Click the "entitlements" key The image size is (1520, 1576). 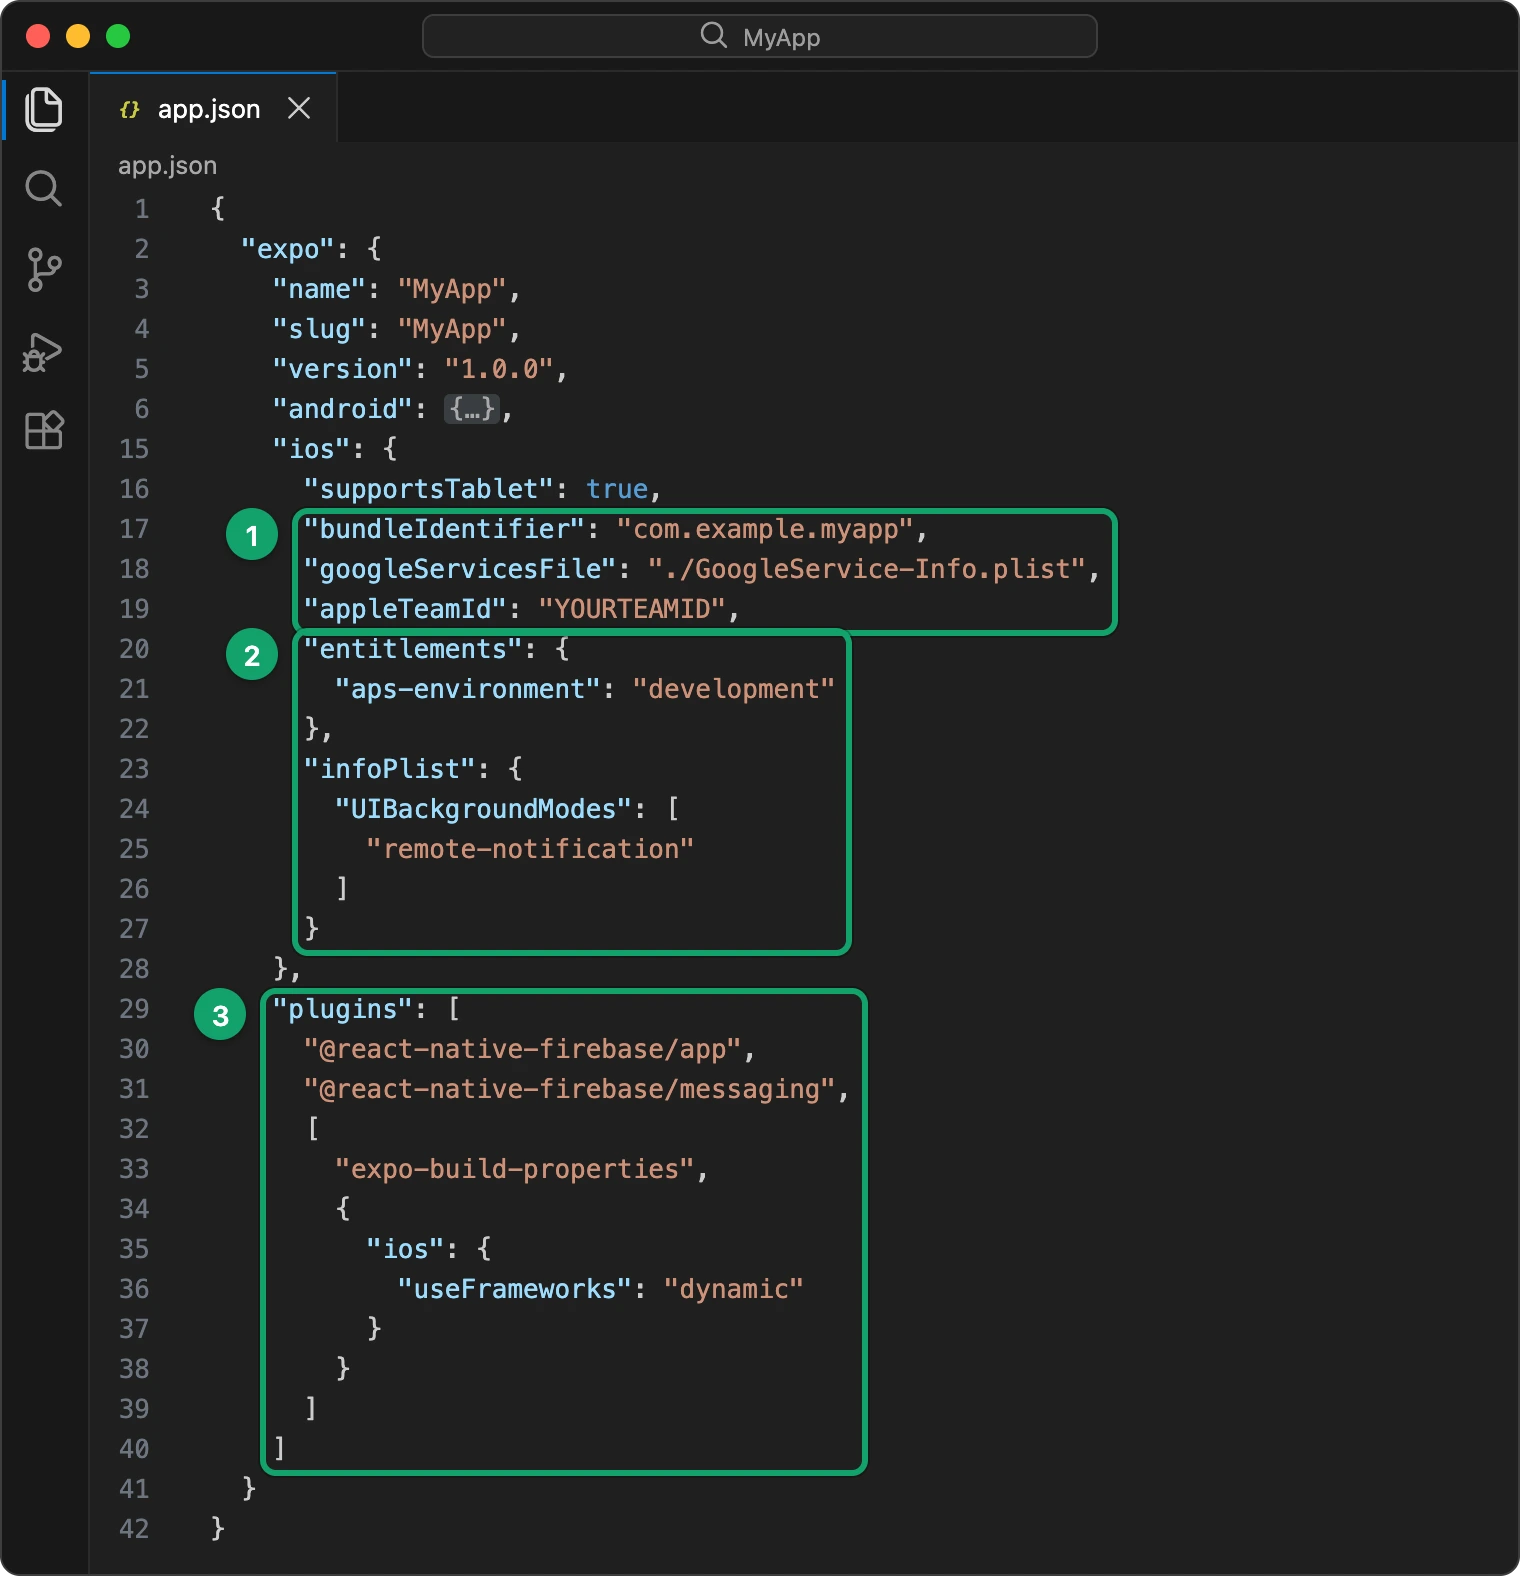point(413,649)
